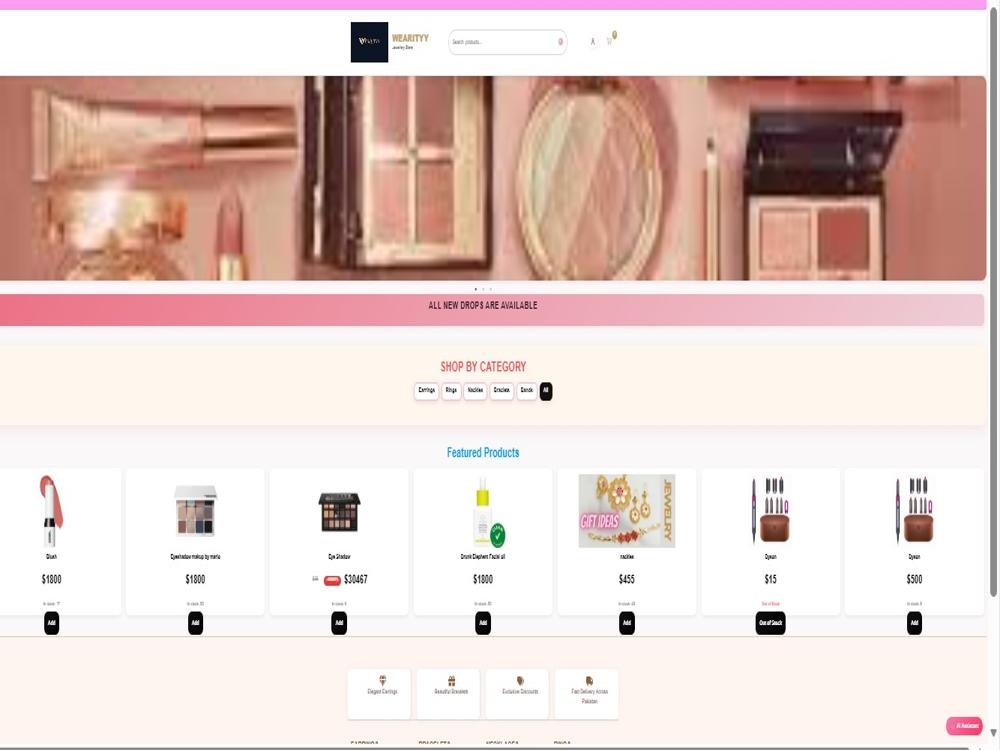Viewport: 1000px width, 750px height.
Task: Click the Fast Delivery Across Pakistan card
Action: [x=587, y=694]
